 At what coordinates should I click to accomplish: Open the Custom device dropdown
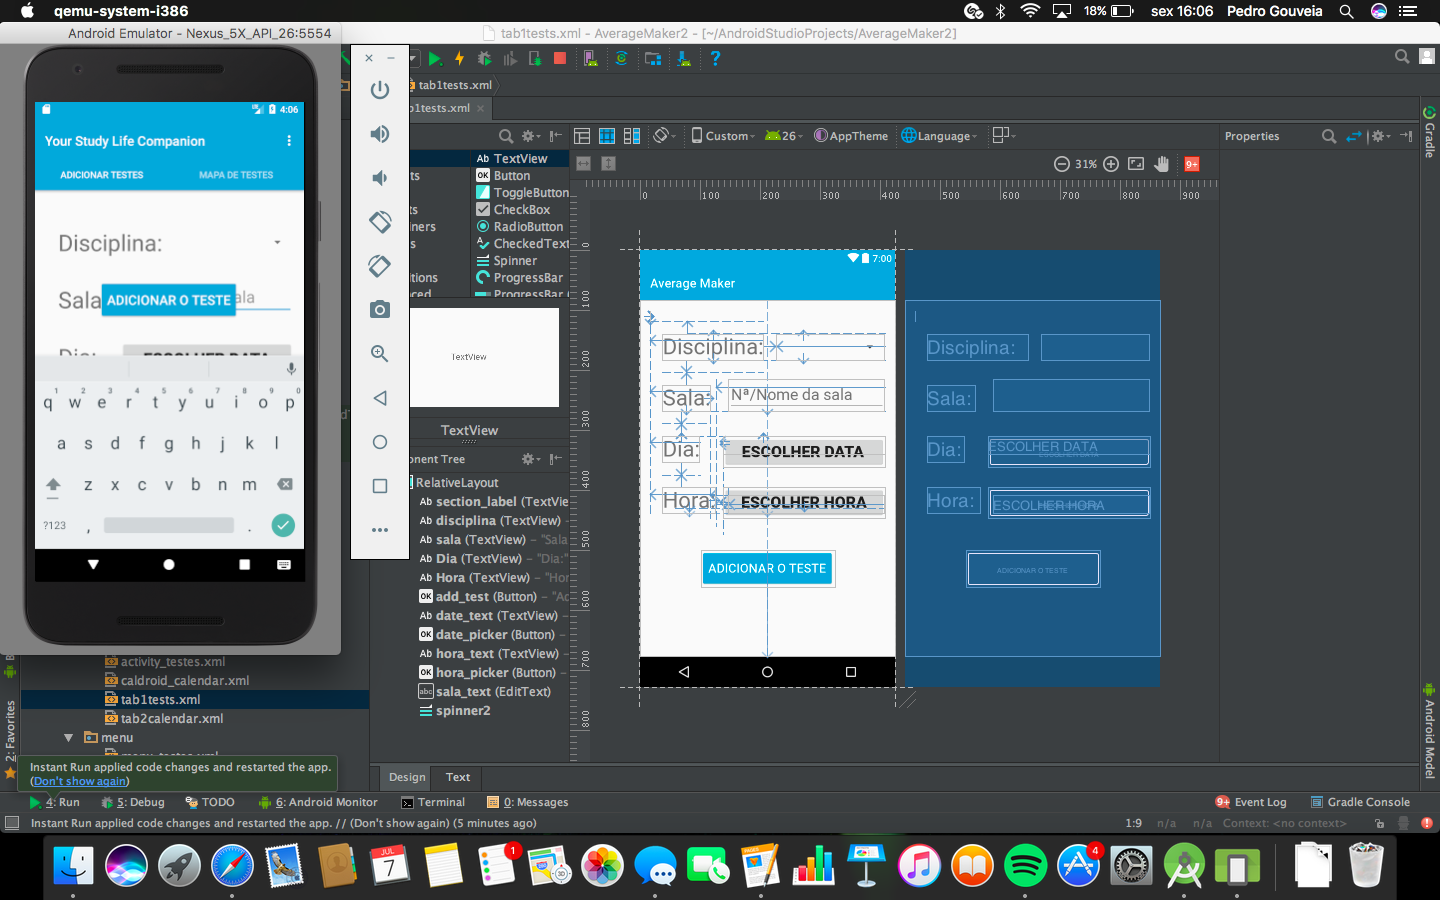click(x=724, y=136)
